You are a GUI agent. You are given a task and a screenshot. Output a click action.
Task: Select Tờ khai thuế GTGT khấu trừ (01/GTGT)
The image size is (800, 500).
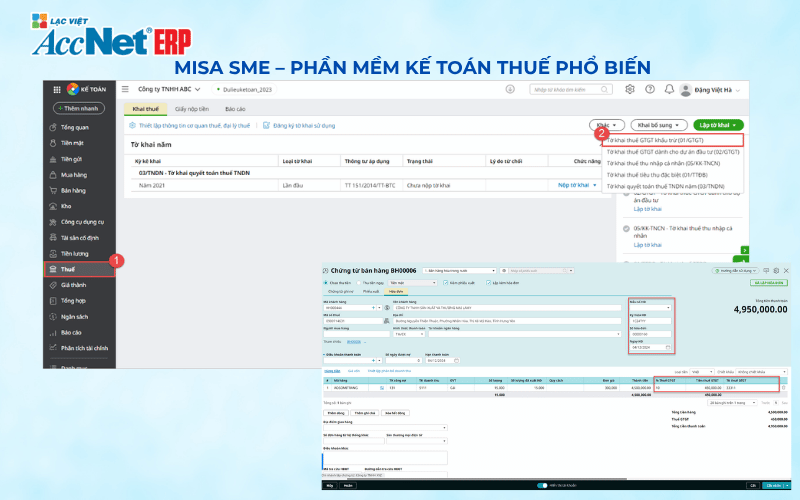[x=672, y=140]
